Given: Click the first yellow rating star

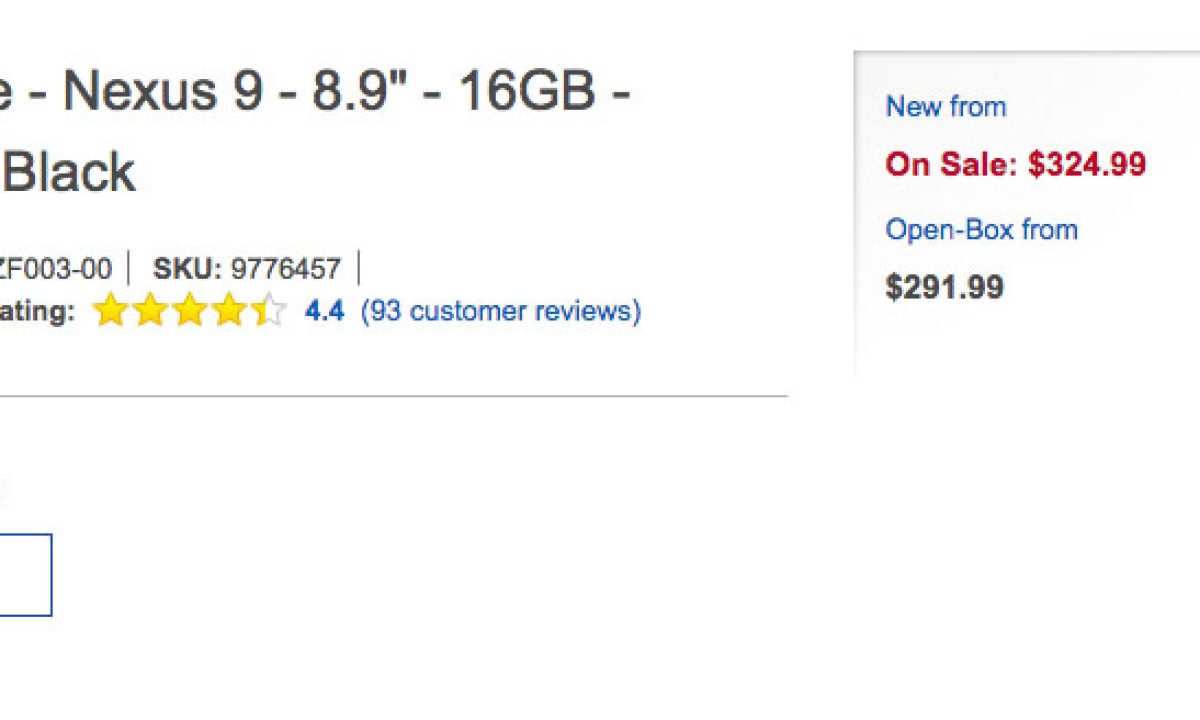Looking at the screenshot, I should coord(109,312).
